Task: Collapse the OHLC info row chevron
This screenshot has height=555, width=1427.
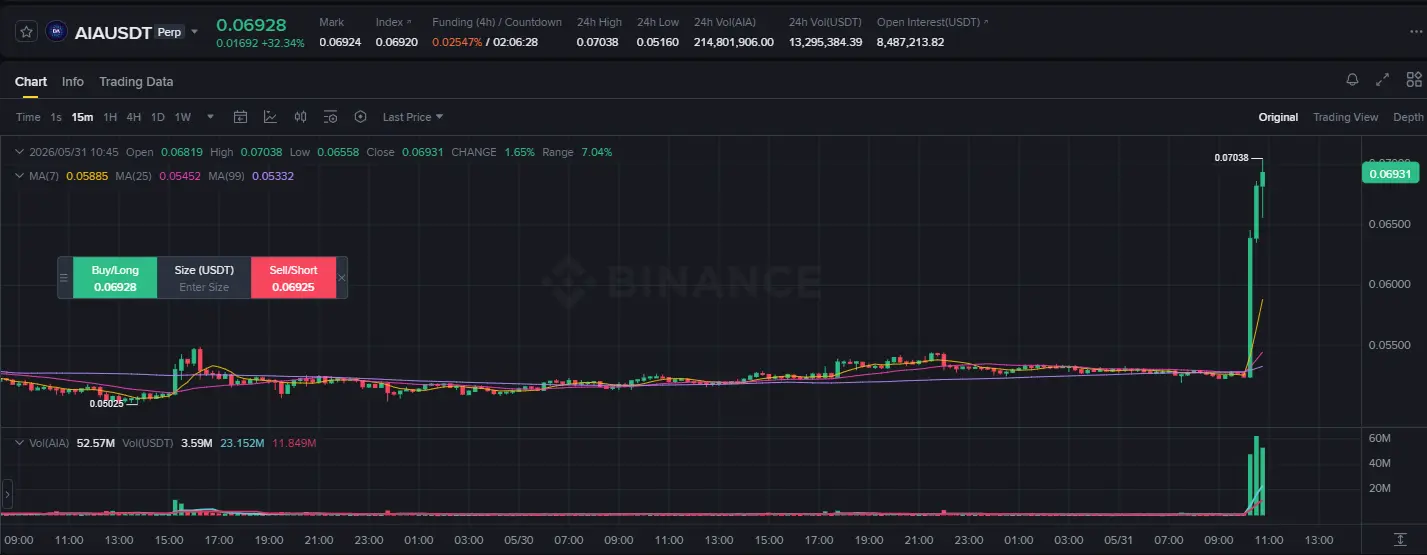Action: coord(21,152)
